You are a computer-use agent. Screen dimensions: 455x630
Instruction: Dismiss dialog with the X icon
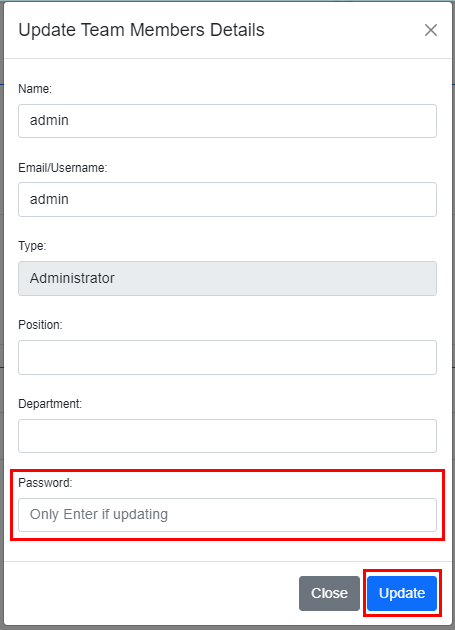coord(430,30)
